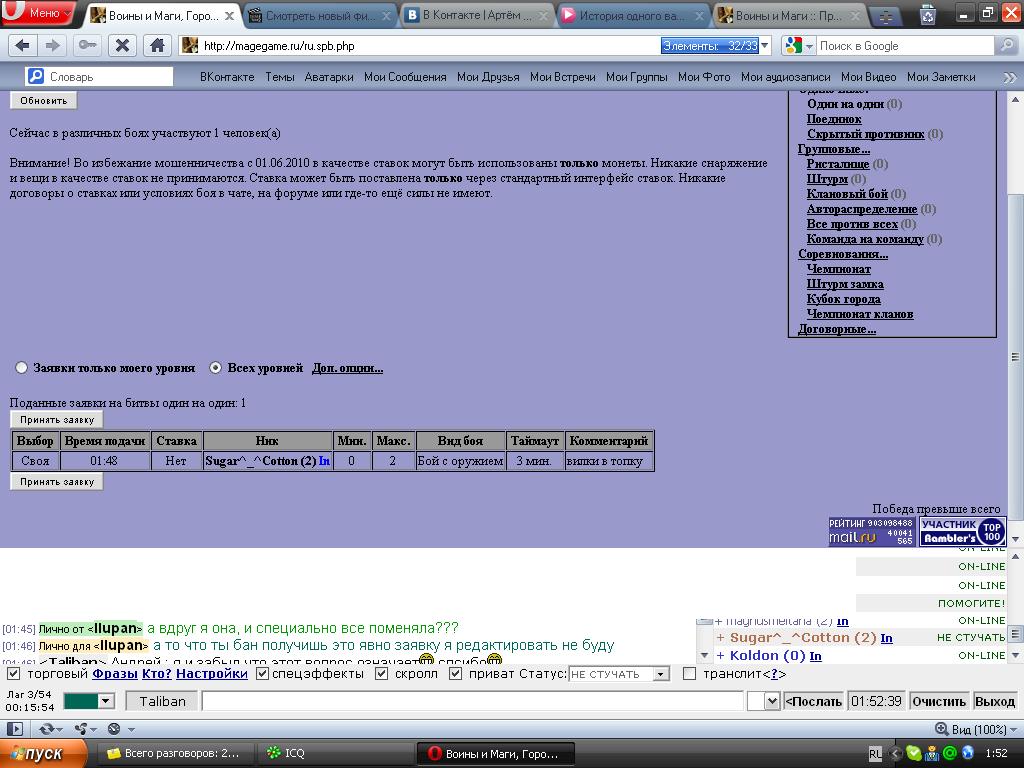Open the smiley dropdown next to Послать
Viewport: 1024px width, 768px height.
tap(764, 701)
